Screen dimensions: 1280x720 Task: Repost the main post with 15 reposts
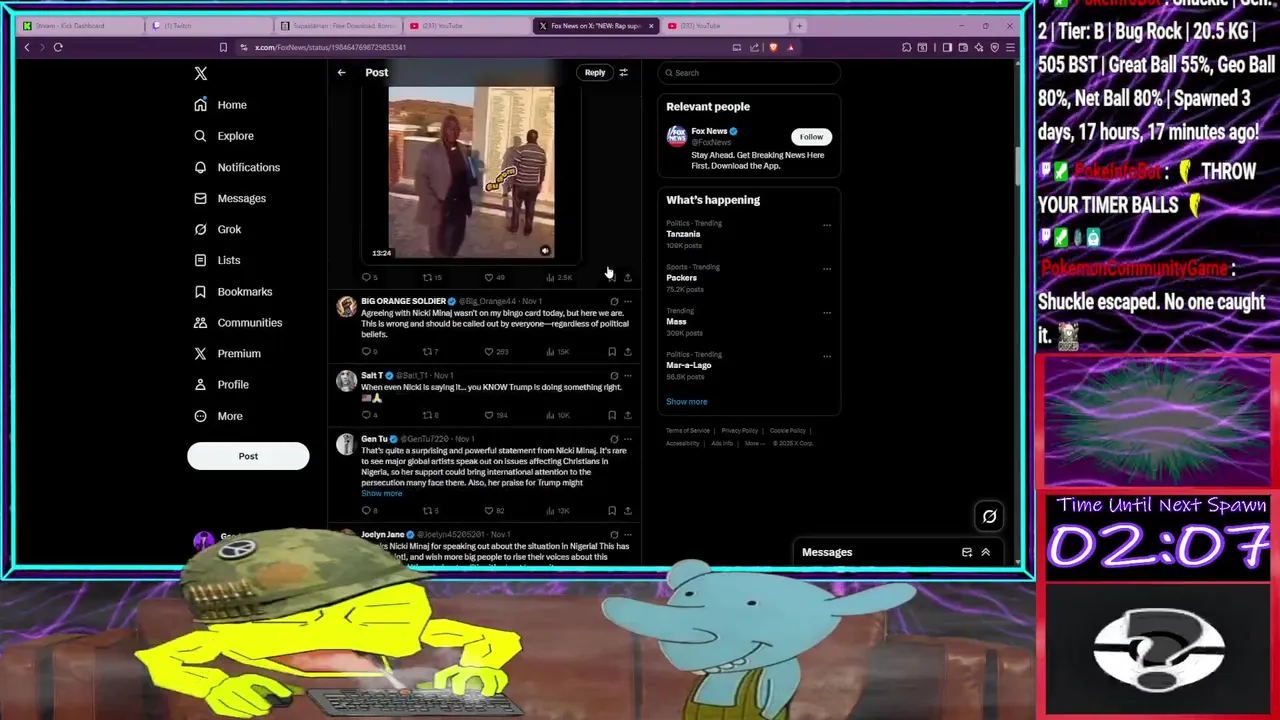(431, 277)
